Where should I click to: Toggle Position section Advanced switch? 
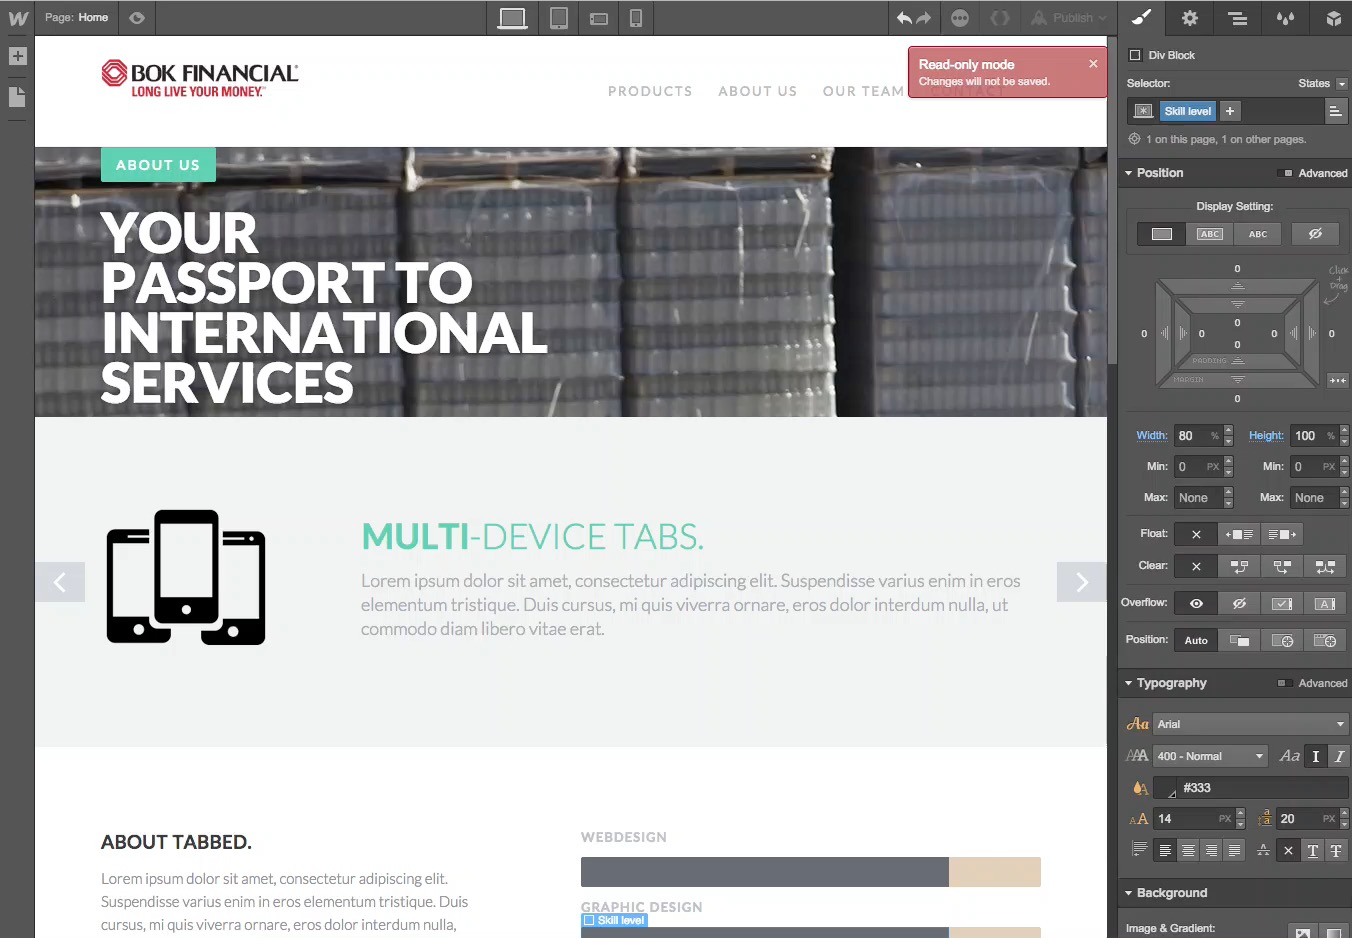coord(1285,173)
